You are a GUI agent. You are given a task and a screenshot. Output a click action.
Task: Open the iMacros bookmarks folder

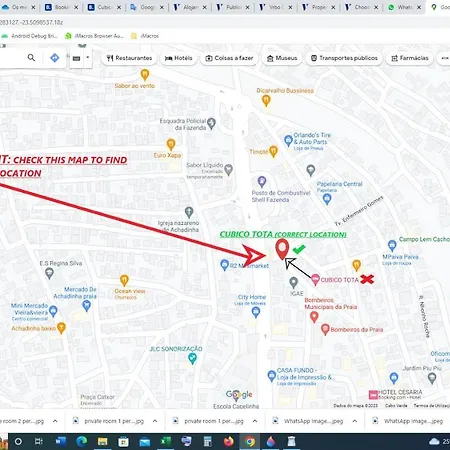(145, 36)
